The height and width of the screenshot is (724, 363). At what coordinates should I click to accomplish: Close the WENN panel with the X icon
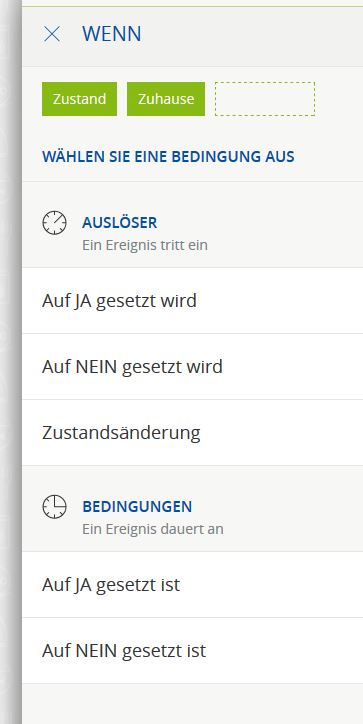pyautogui.click(x=52, y=34)
